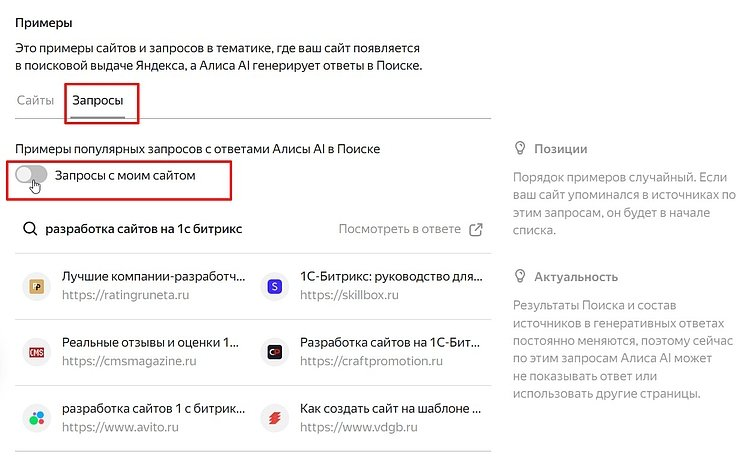
Task: Click the skillbox.ru favicon
Action: [x=274, y=286]
